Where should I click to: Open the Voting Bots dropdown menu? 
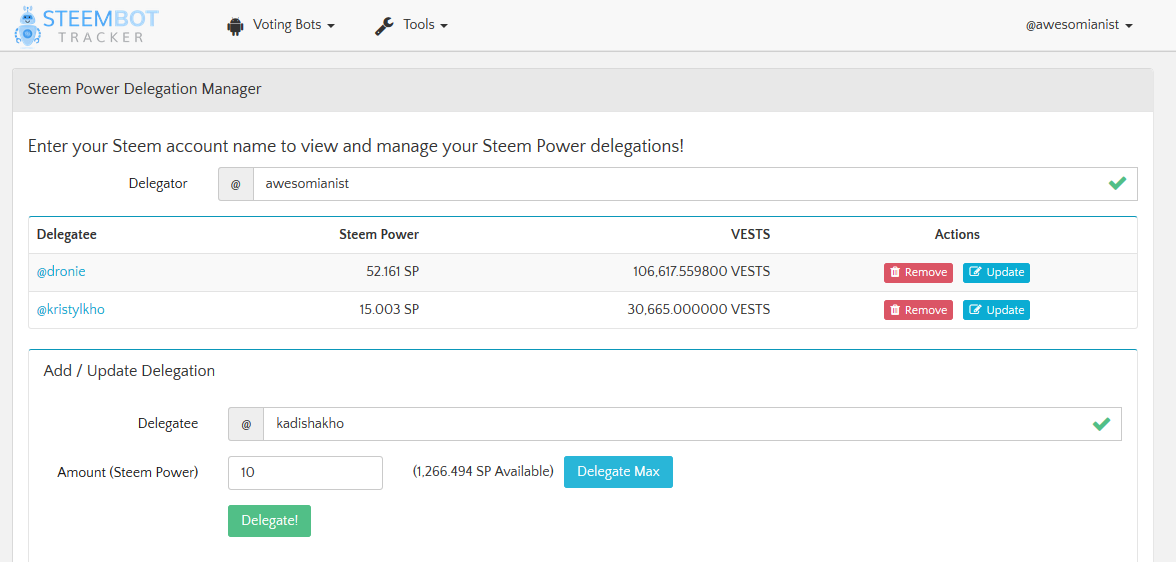(294, 25)
